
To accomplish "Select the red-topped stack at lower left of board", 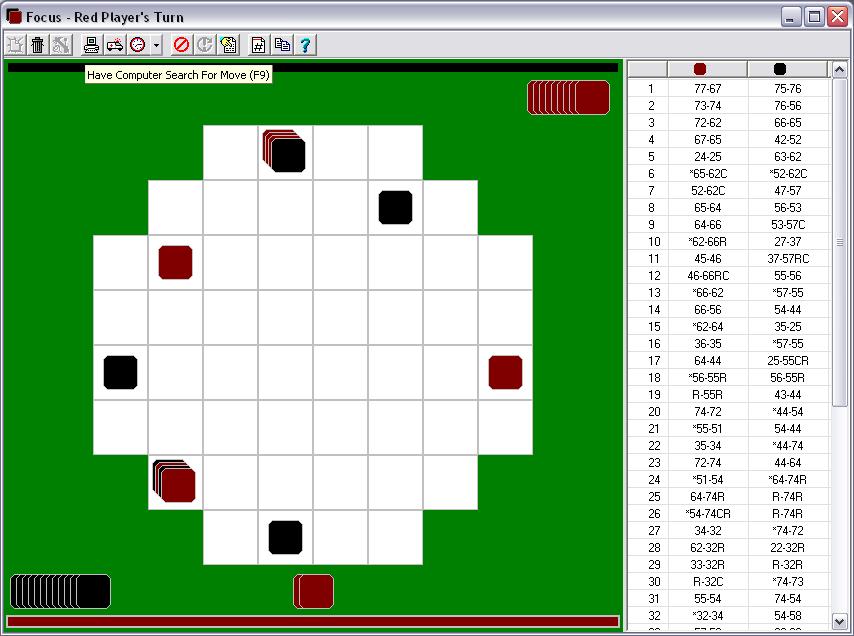I will click(174, 481).
